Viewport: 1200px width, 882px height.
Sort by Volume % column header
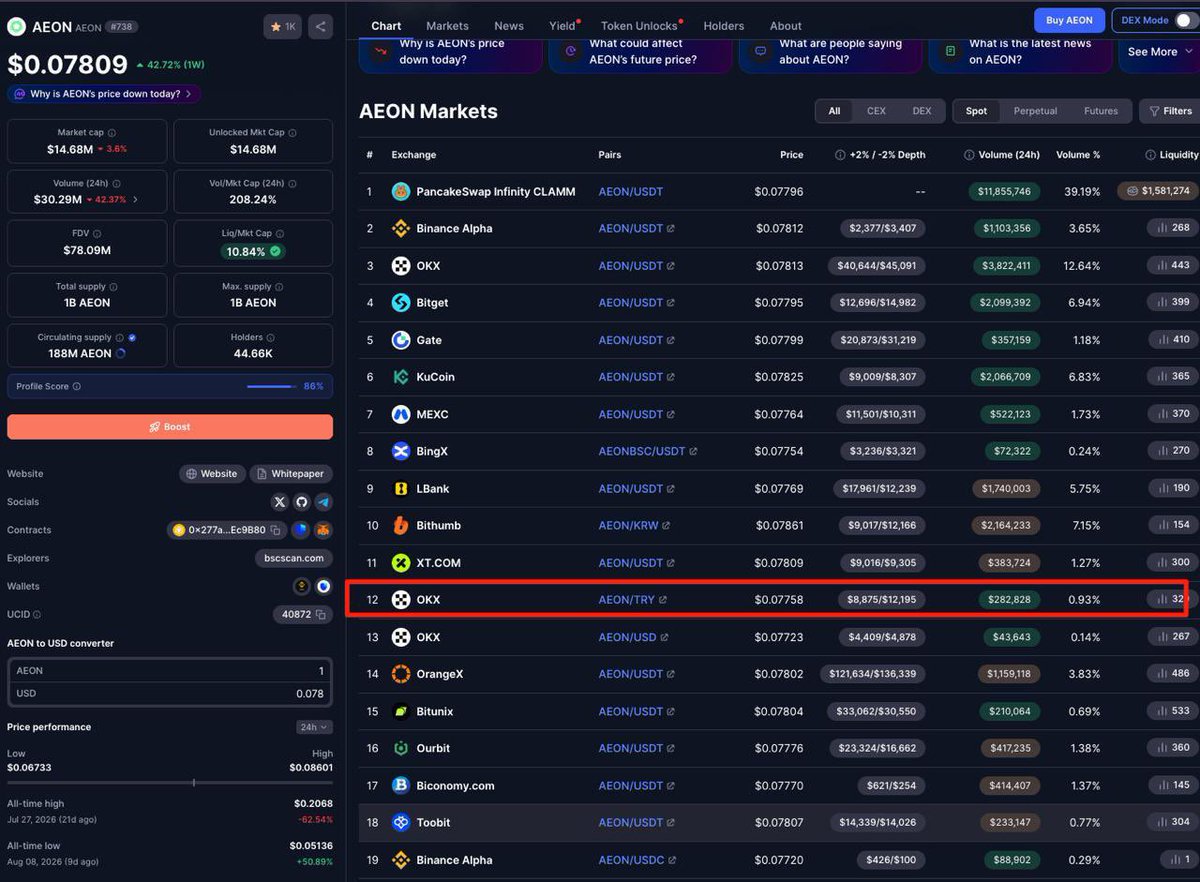click(1078, 155)
